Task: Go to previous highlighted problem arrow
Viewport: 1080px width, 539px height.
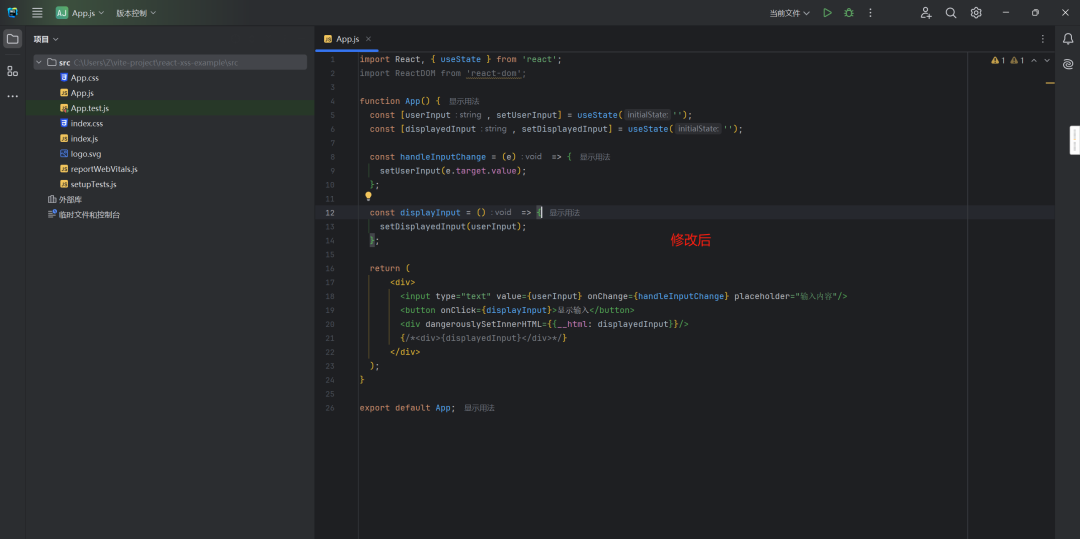Action: coord(1033,61)
